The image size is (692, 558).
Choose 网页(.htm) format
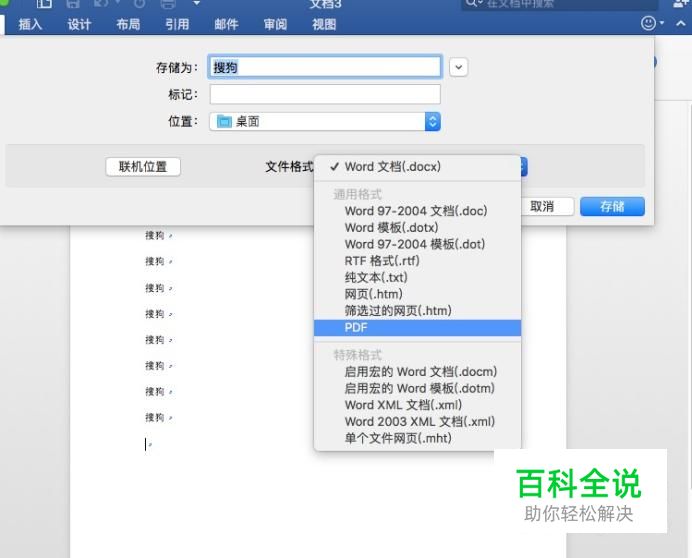(x=417, y=294)
